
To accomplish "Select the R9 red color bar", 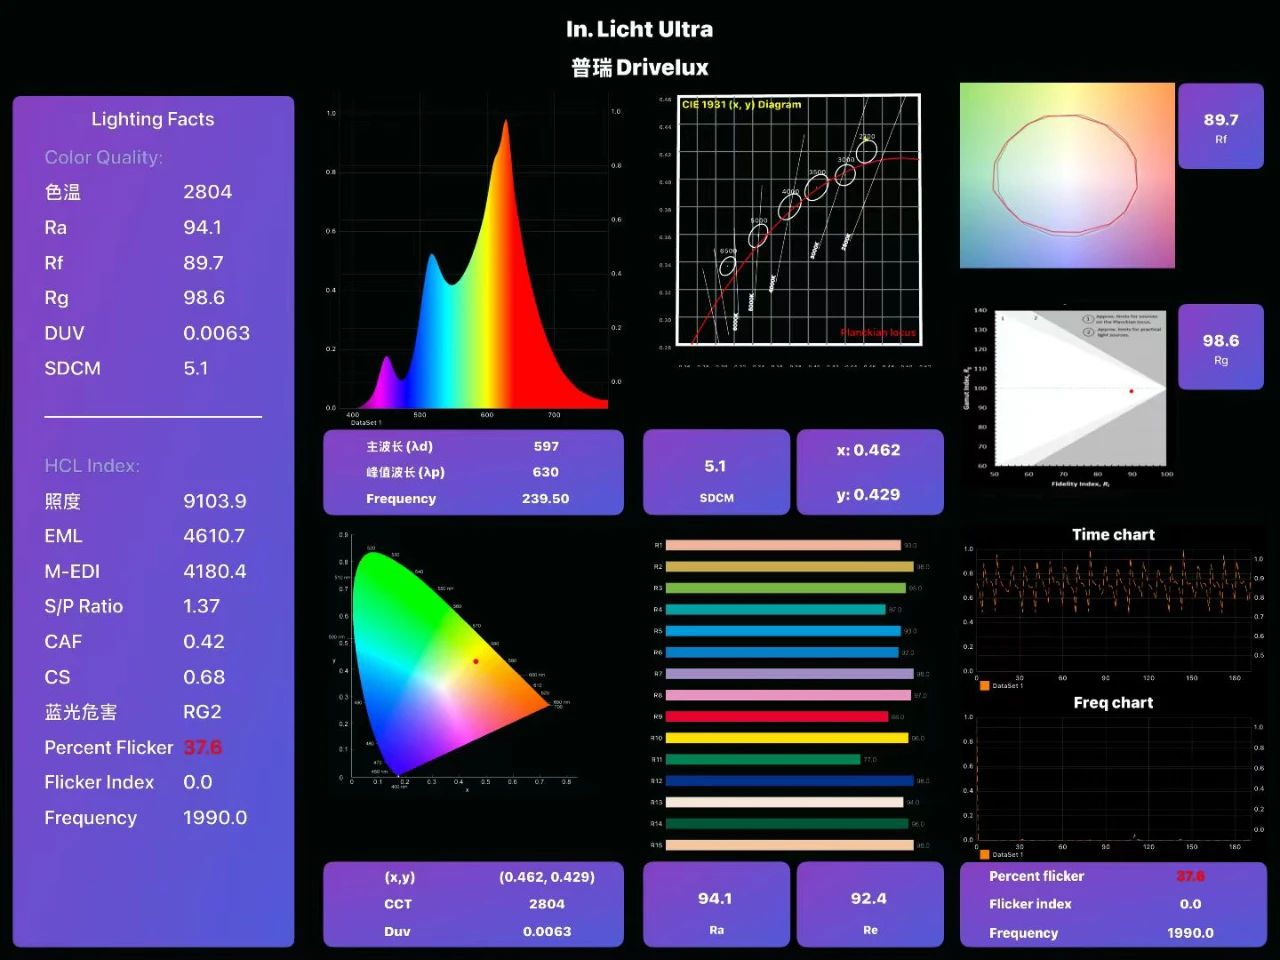I will pyautogui.click(x=776, y=716).
